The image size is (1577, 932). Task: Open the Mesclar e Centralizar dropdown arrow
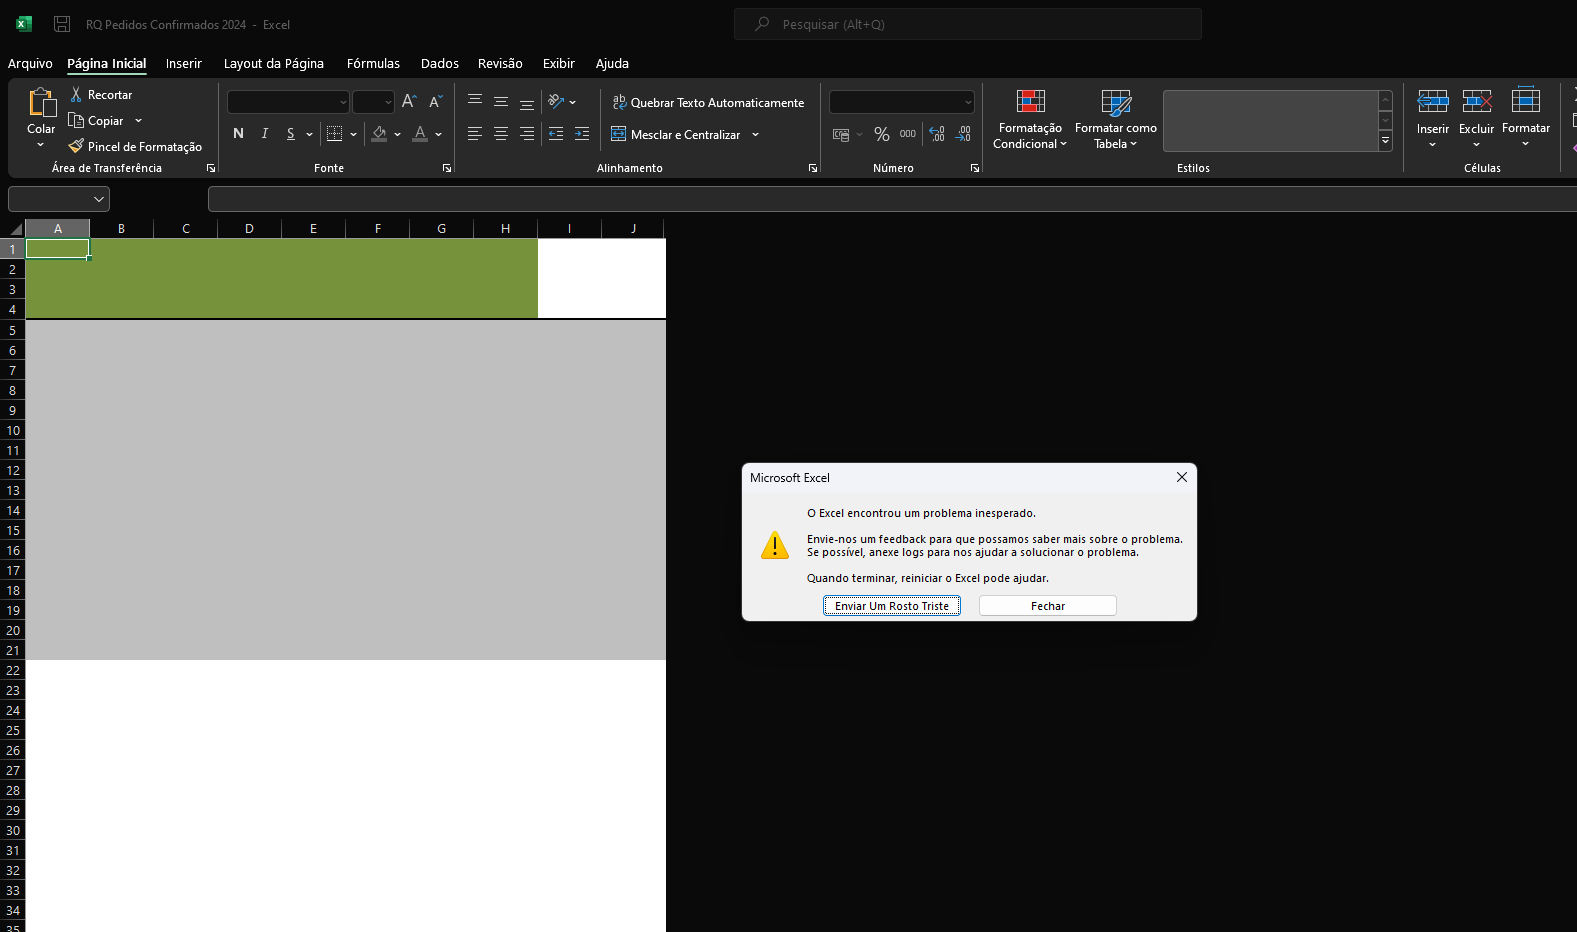point(756,134)
